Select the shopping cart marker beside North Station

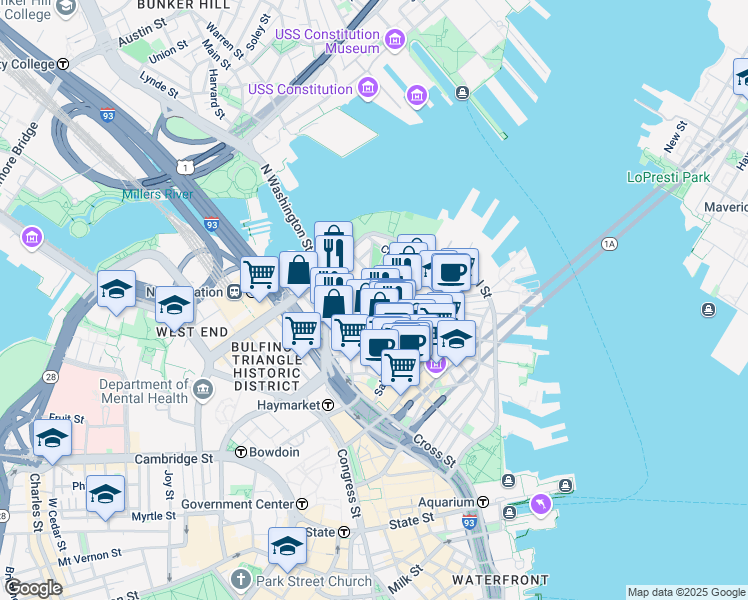[x=260, y=274]
